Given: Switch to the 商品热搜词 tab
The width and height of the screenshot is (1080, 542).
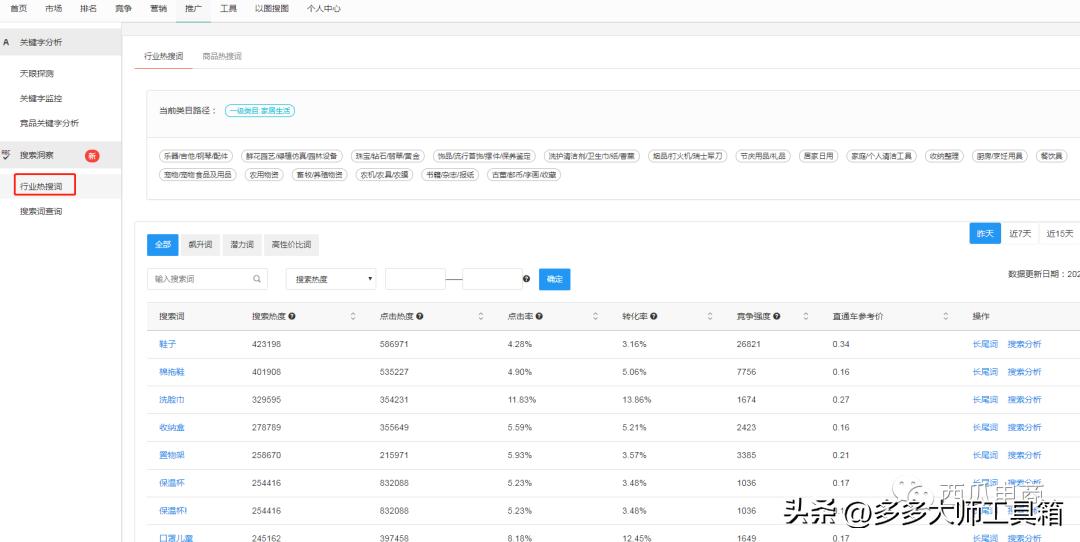Looking at the screenshot, I should point(221,57).
